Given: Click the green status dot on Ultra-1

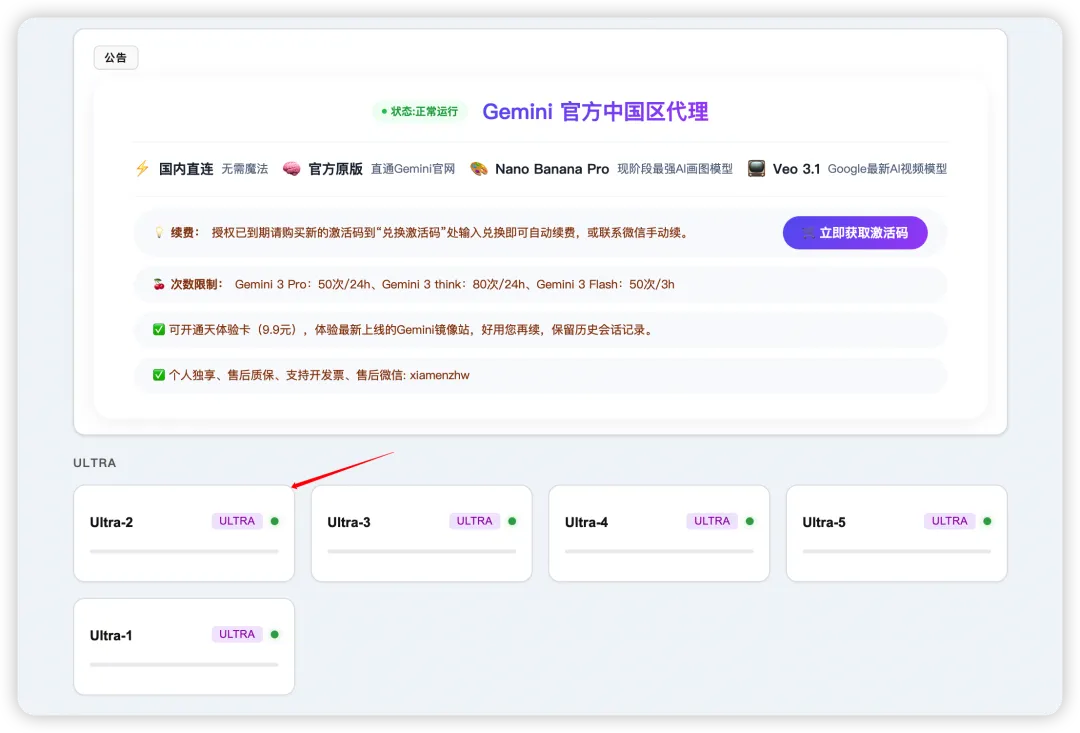Looking at the screenshot, I should click(275, 634).
